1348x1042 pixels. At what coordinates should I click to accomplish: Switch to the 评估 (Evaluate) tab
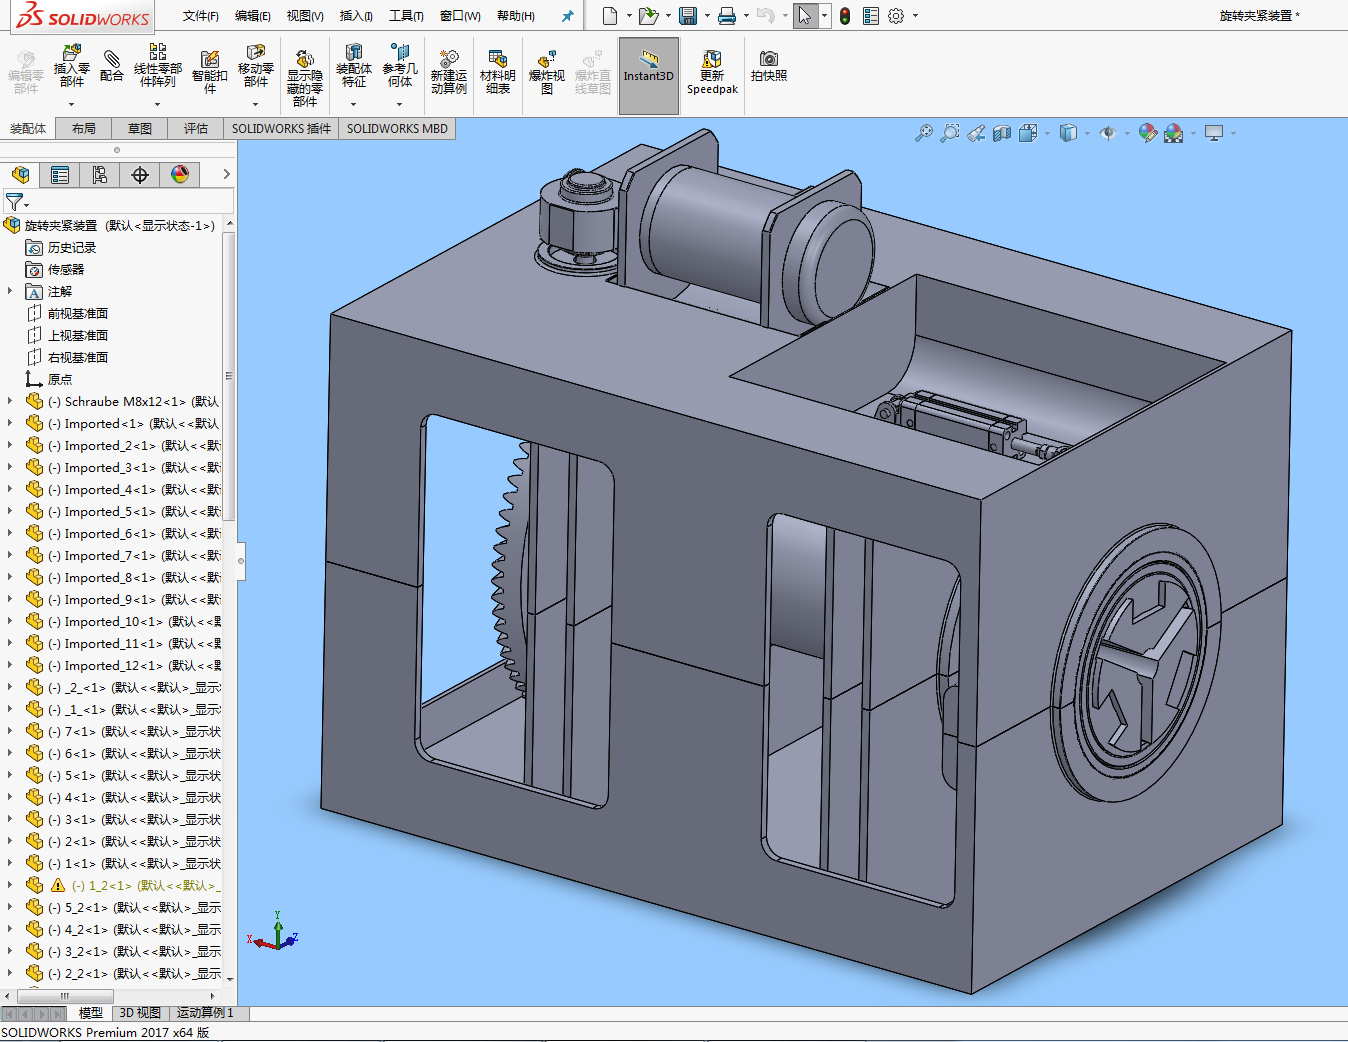coord(195,129)
